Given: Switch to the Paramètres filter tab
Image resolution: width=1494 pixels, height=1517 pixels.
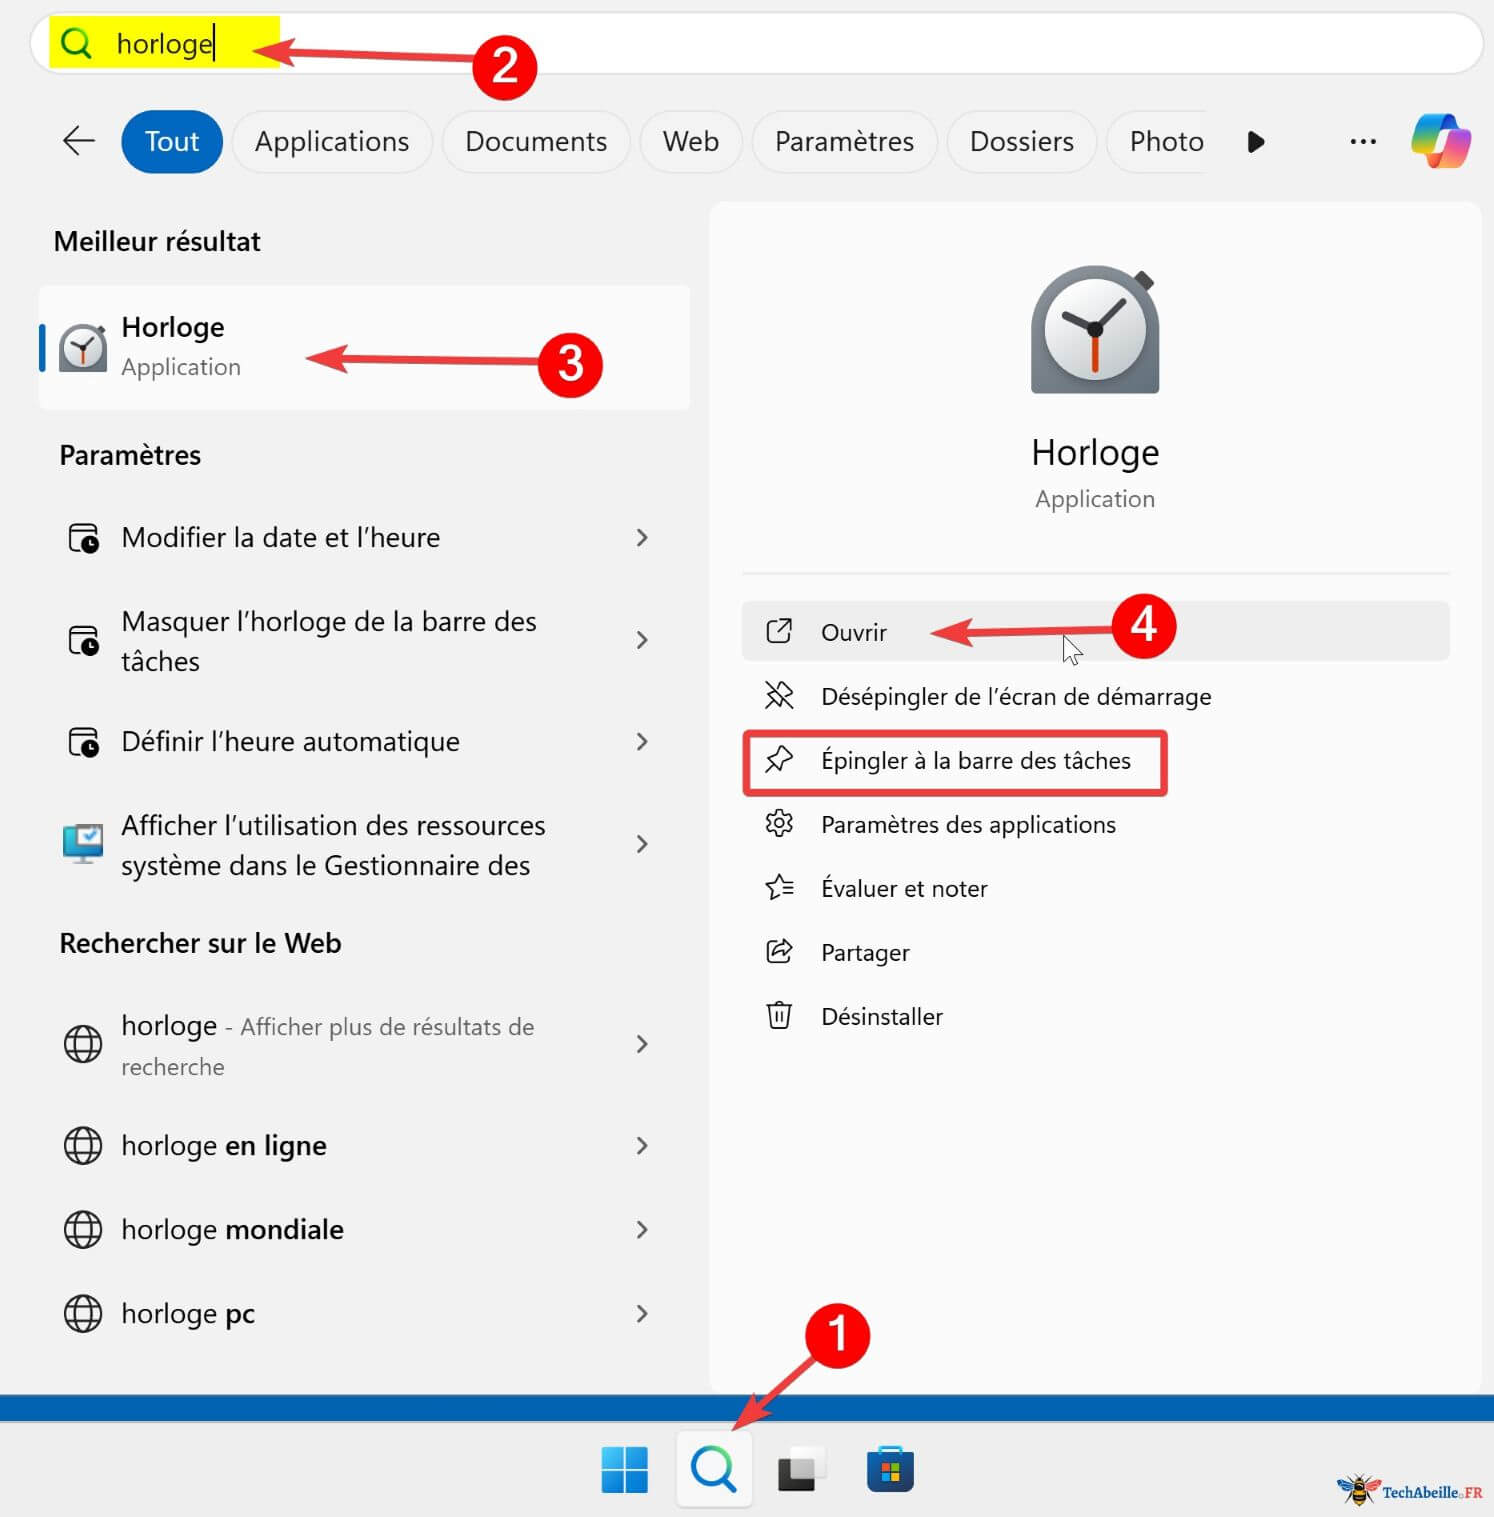Looking at the screenshot, I should [844, 141].
